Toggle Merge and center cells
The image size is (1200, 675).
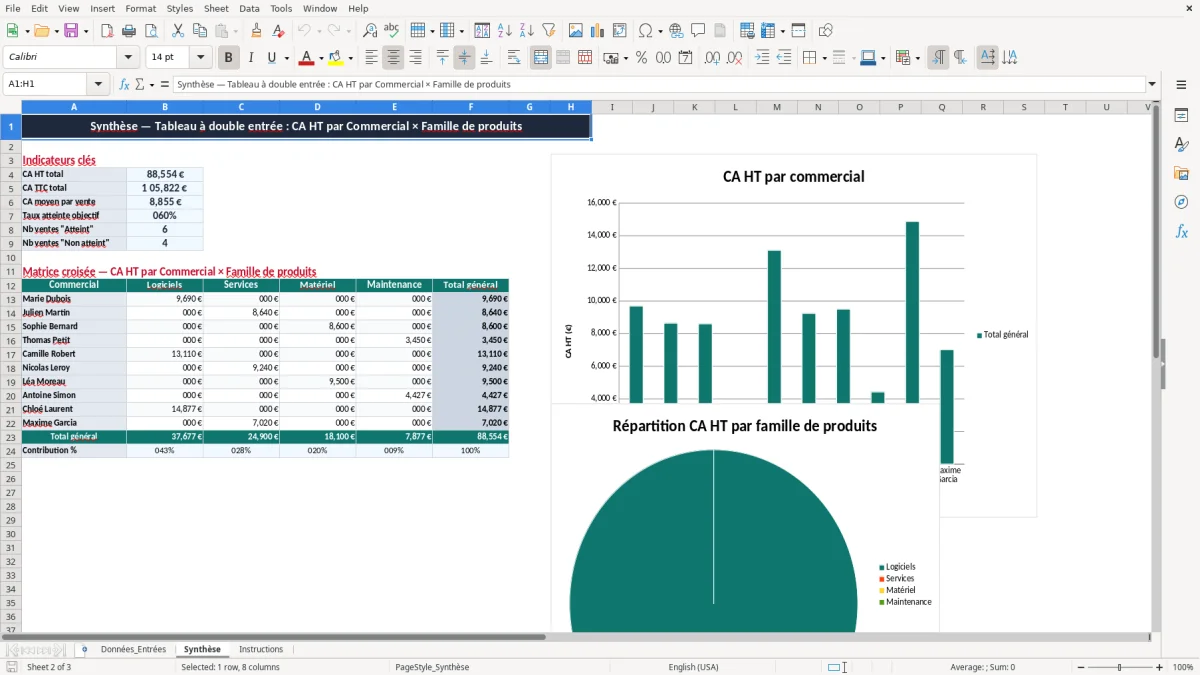point(540,58)
